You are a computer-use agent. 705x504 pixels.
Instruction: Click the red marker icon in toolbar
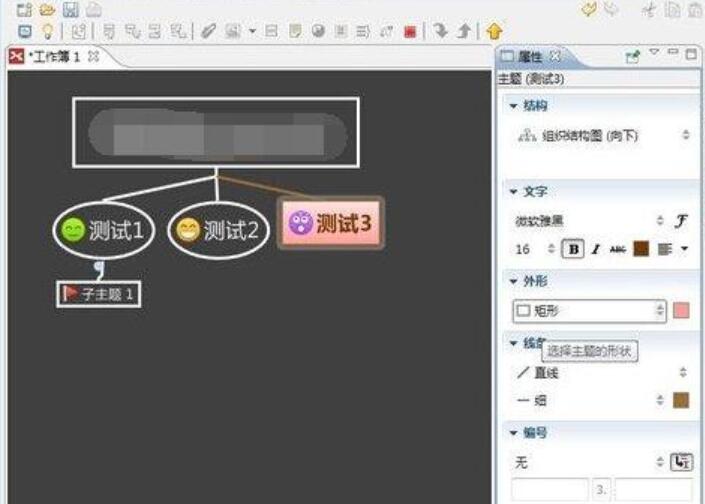point(410,31)
